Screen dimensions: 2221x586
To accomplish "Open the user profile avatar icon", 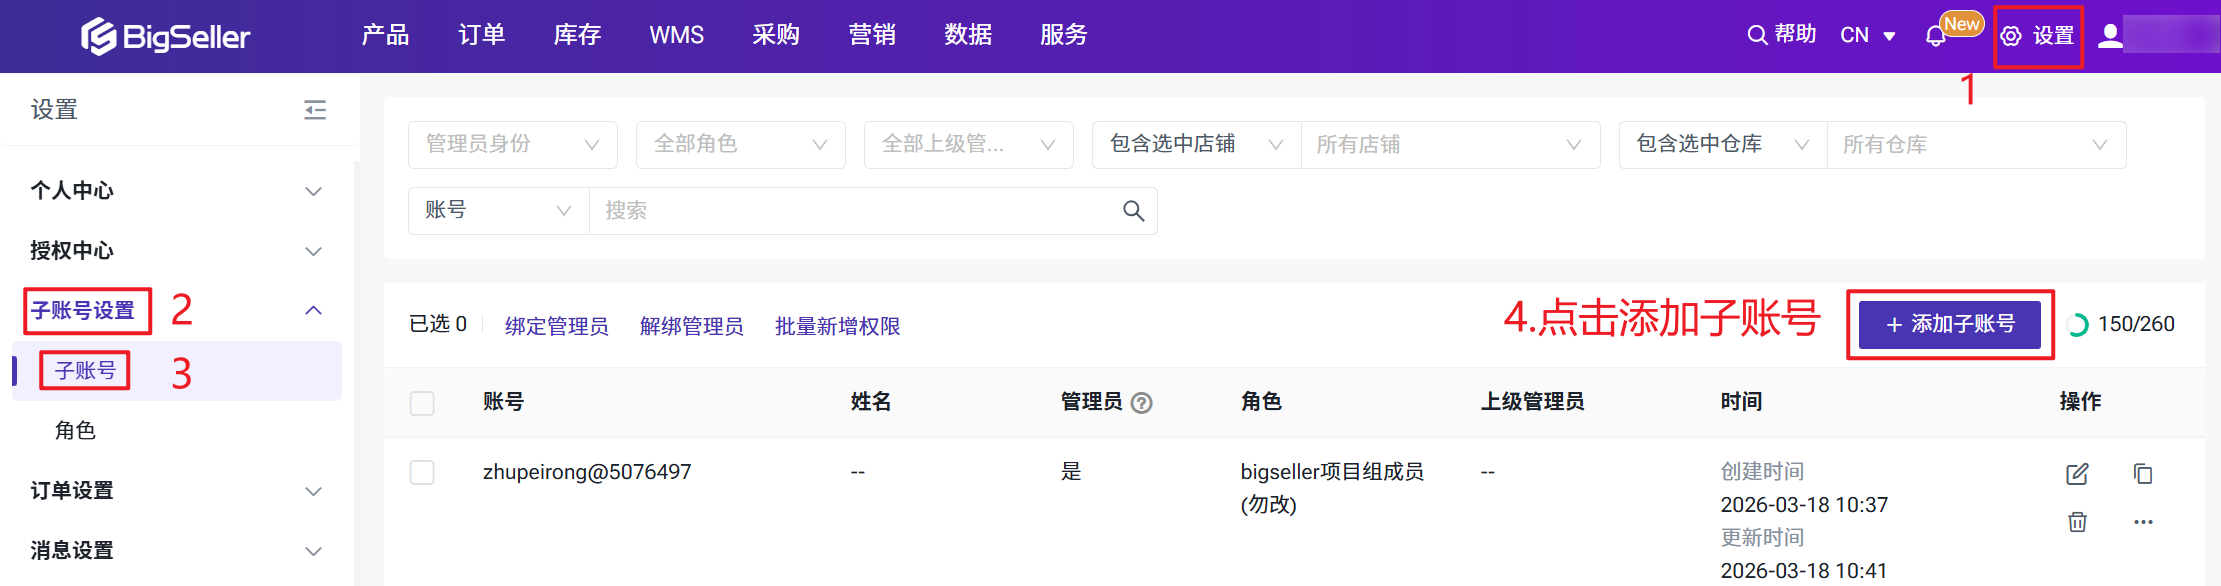I will [x=2110, y=36].
